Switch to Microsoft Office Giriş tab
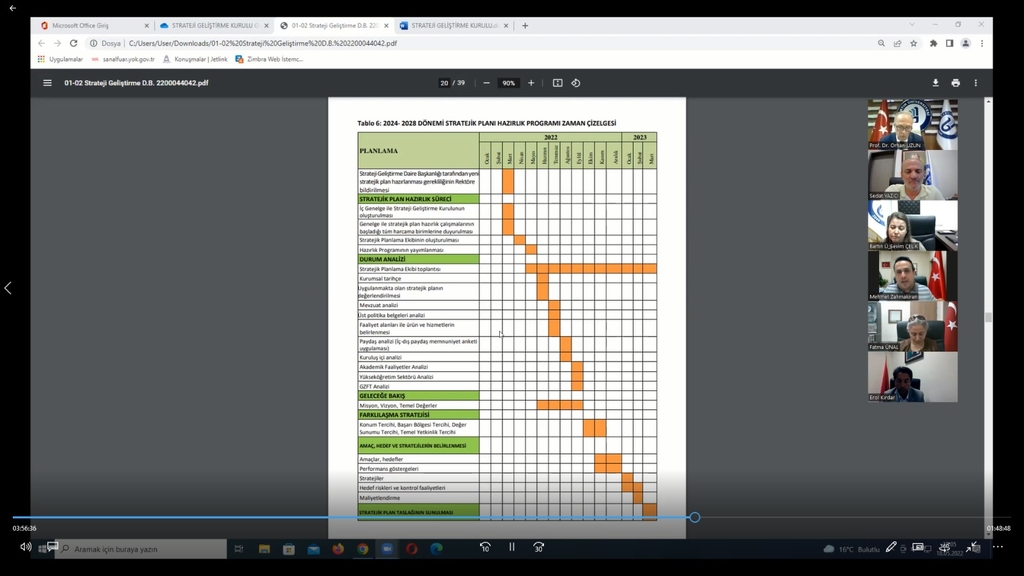 (90, 25)
